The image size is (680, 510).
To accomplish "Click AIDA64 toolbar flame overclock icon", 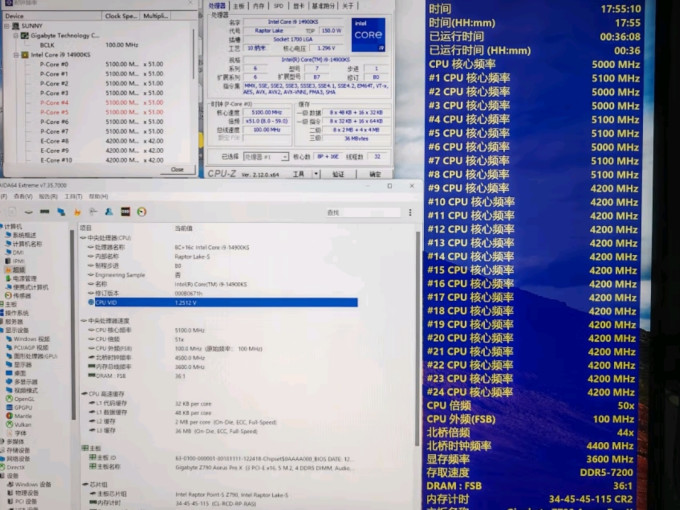I will [x=77, y=212].
